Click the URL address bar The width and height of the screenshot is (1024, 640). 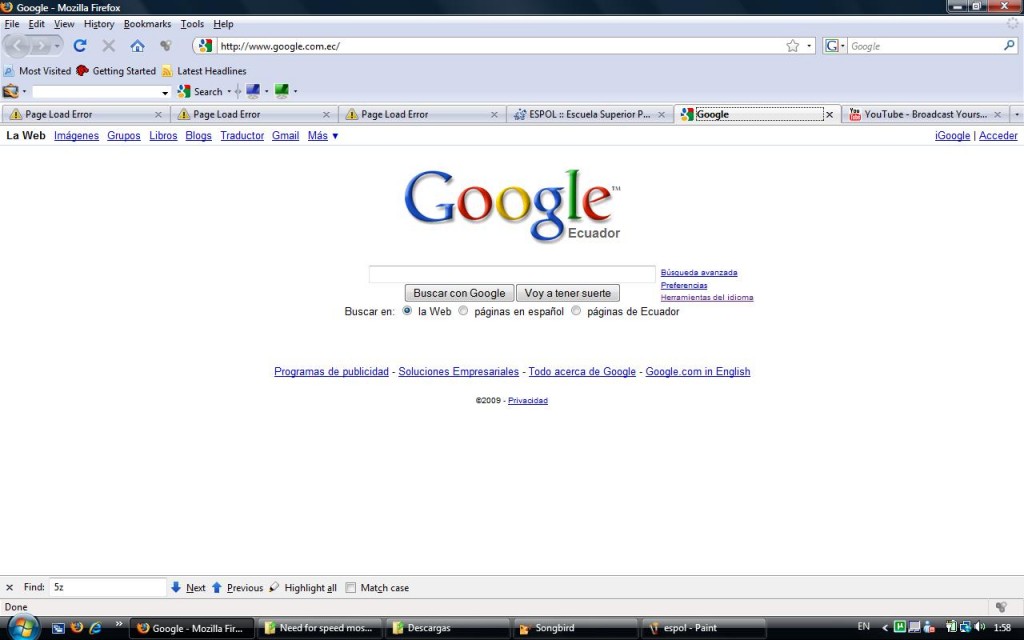click(x=500, y=46)
